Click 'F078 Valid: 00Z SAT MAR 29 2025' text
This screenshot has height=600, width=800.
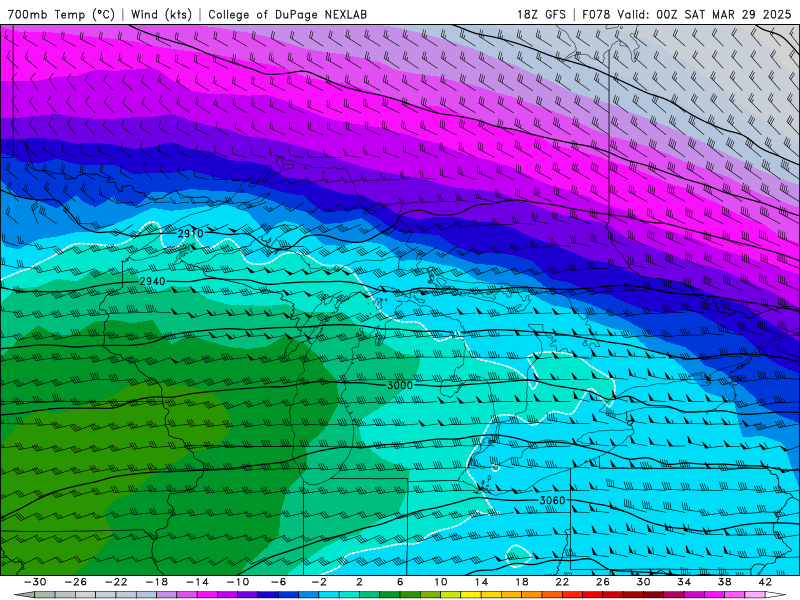(x=687, y=14)
